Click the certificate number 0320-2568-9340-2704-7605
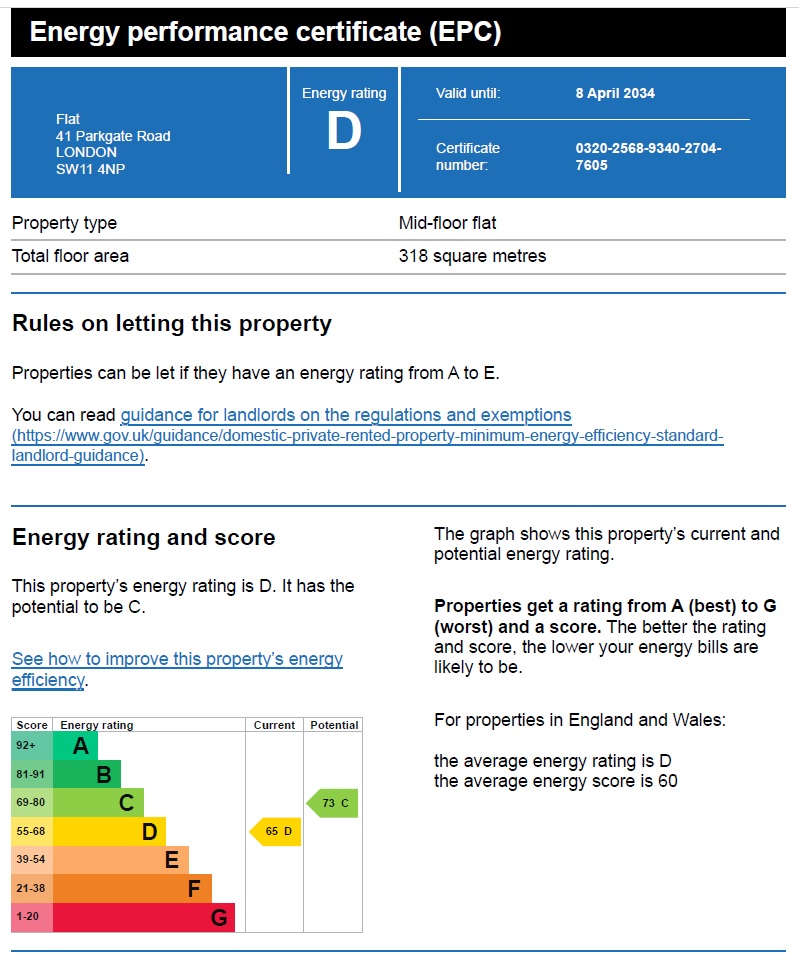Viewport: 799px width, 963px height. [x=648, y=156]
